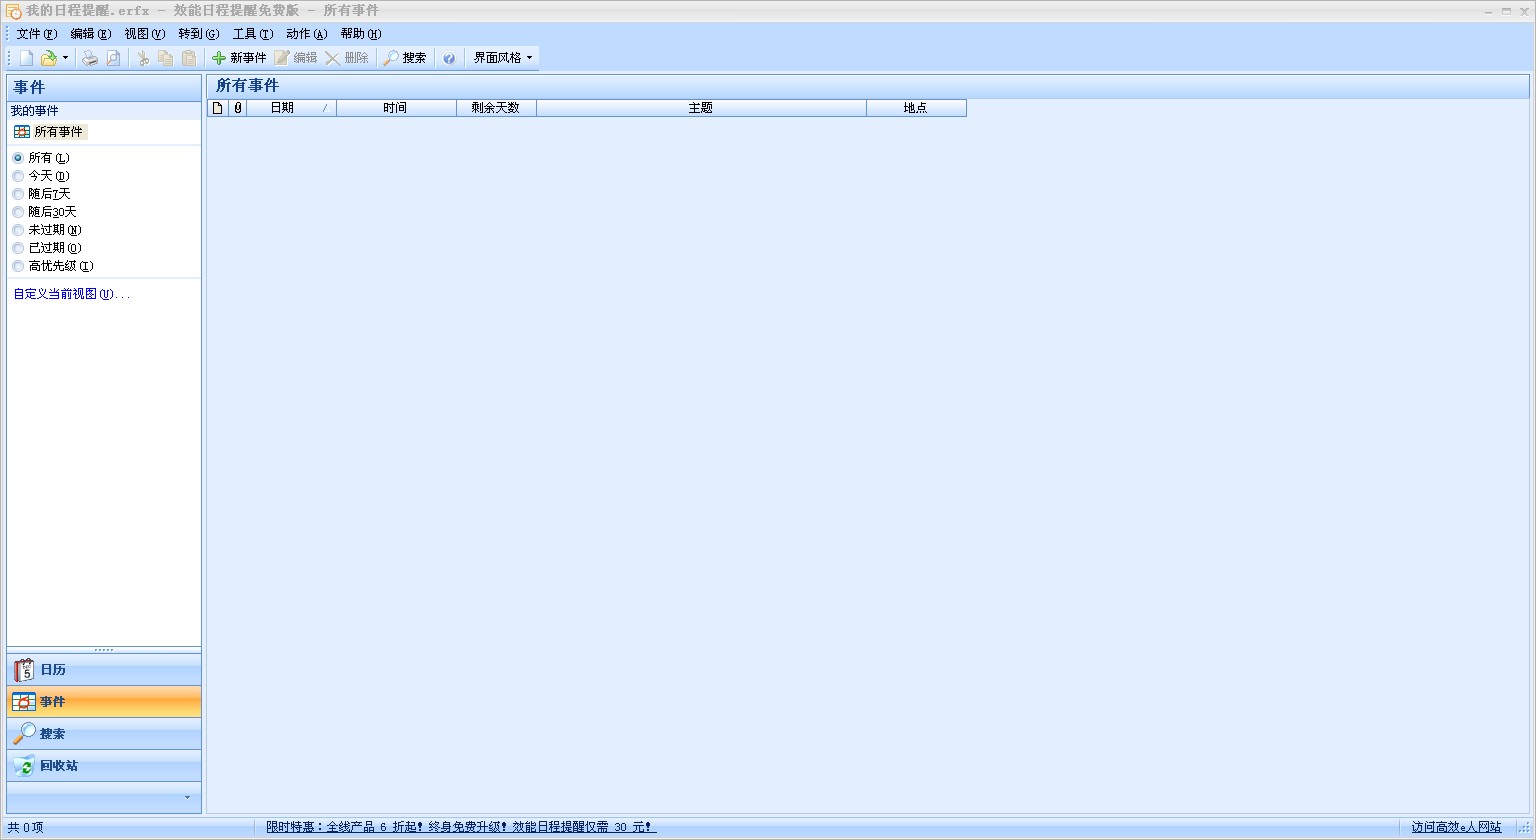Select the 所有事件 item under 我的事件
Viewport: 1536px width, 840px height.
[49, 132]
